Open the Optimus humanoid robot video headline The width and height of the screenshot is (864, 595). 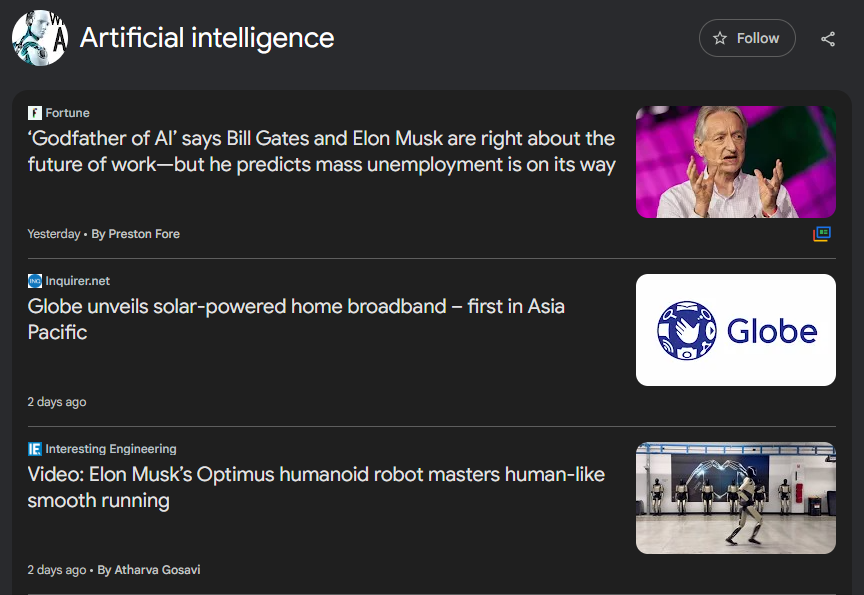[x=316, y=487]
